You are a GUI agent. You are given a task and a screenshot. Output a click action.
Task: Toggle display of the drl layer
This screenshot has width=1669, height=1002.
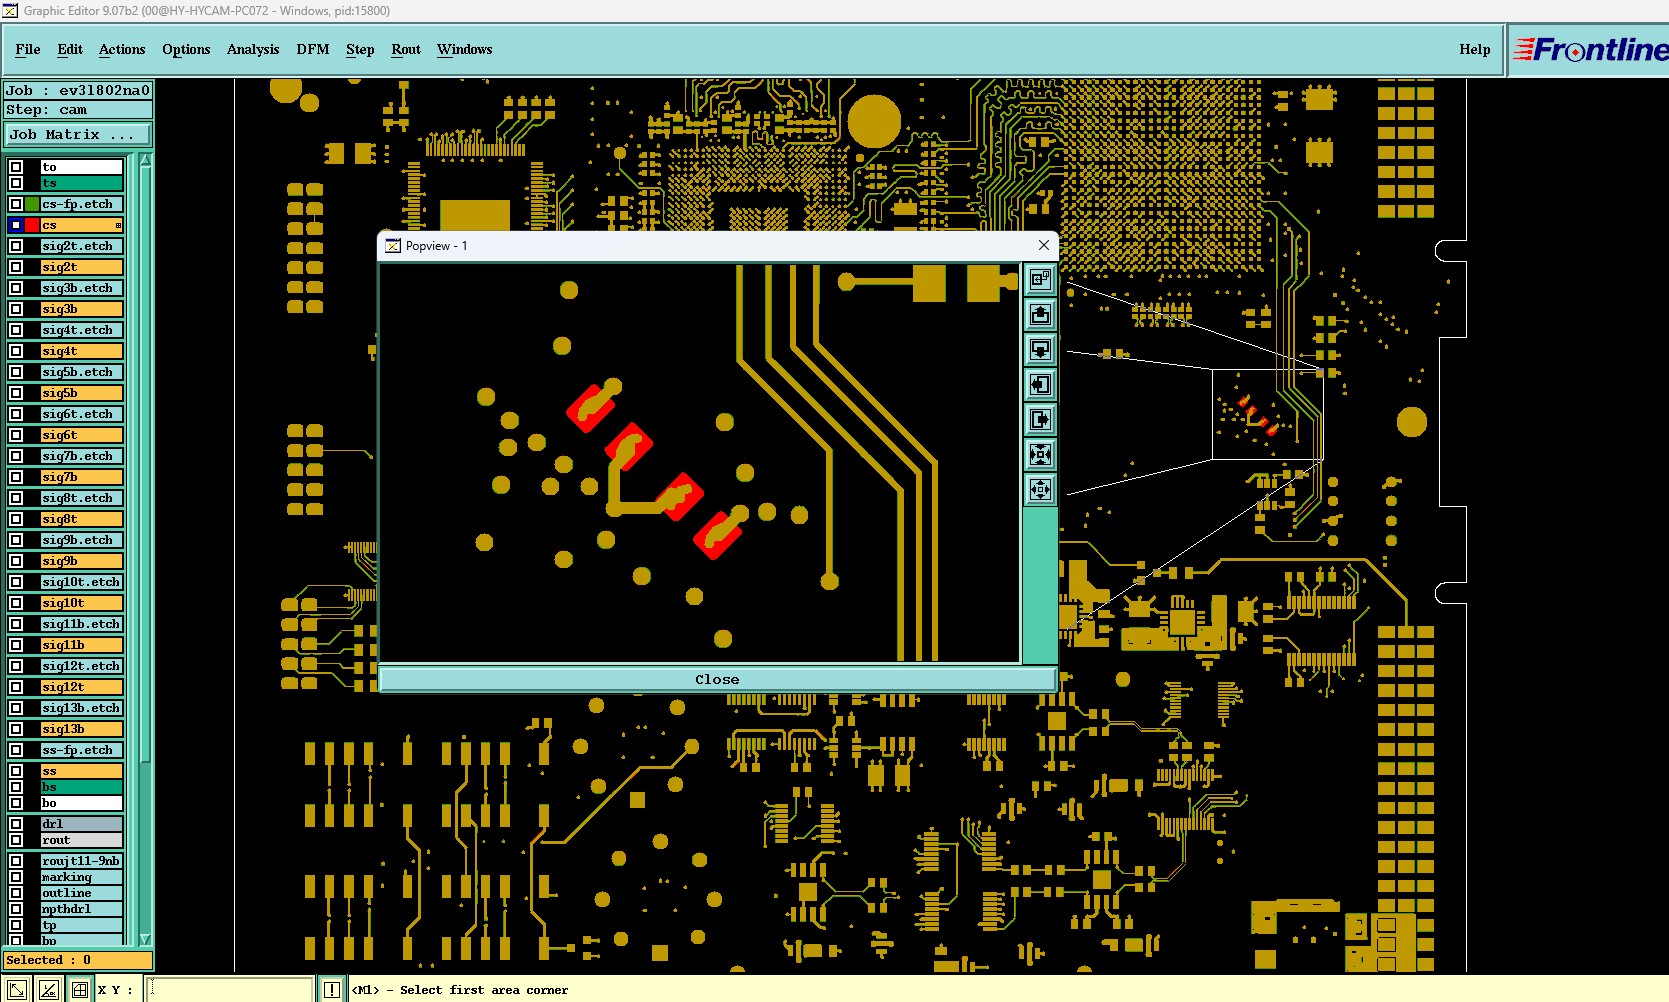pos(16,824)
